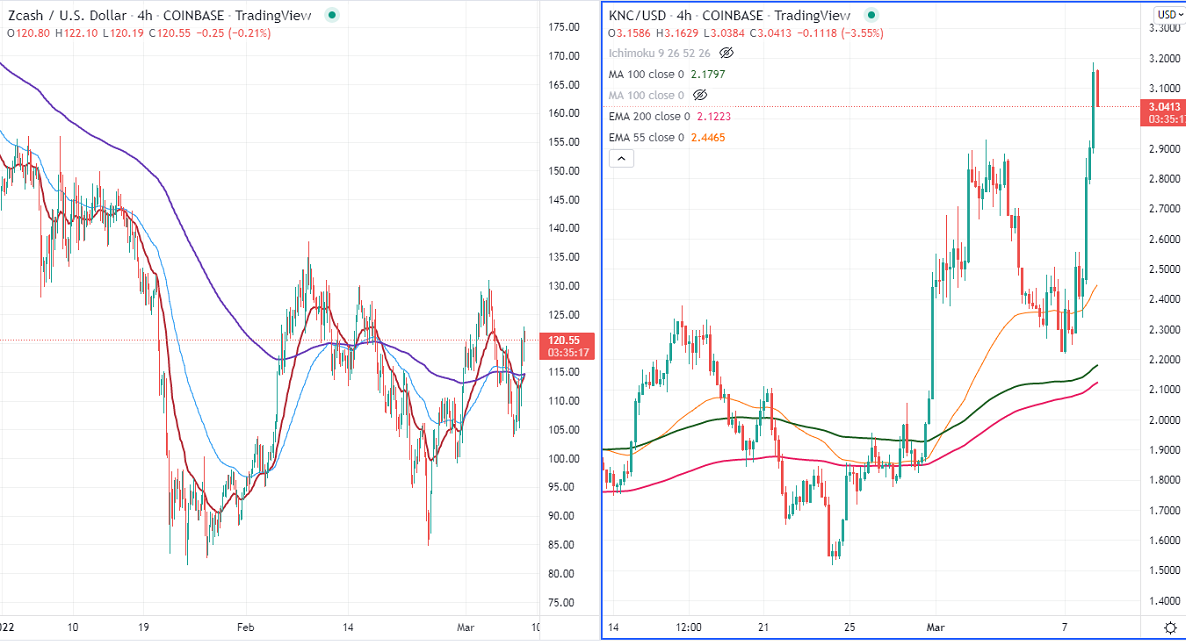
Task: Collapse the indicator legend with the arrow
Action: pyautogui.click(x=620, y=158)
